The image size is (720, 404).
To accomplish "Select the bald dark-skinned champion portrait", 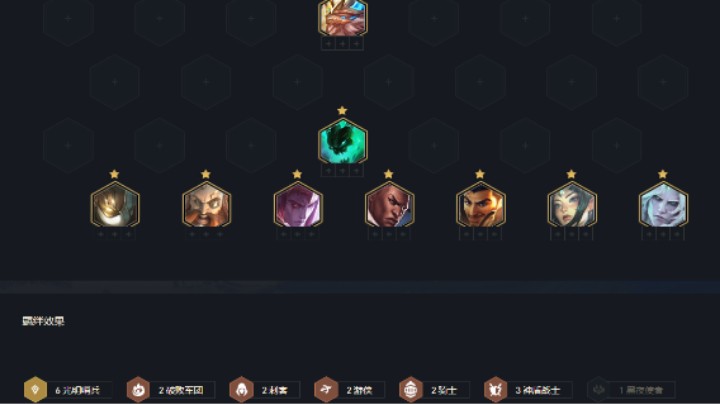I will (389, 205).
